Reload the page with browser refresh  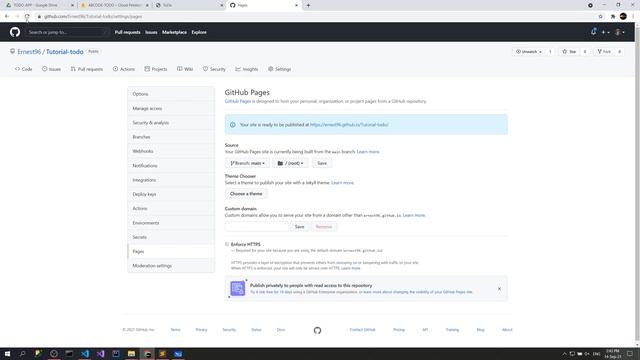27,17
